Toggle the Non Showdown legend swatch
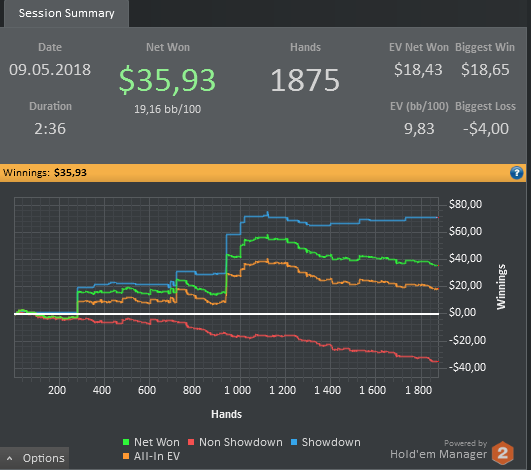 tap(191, 442)
